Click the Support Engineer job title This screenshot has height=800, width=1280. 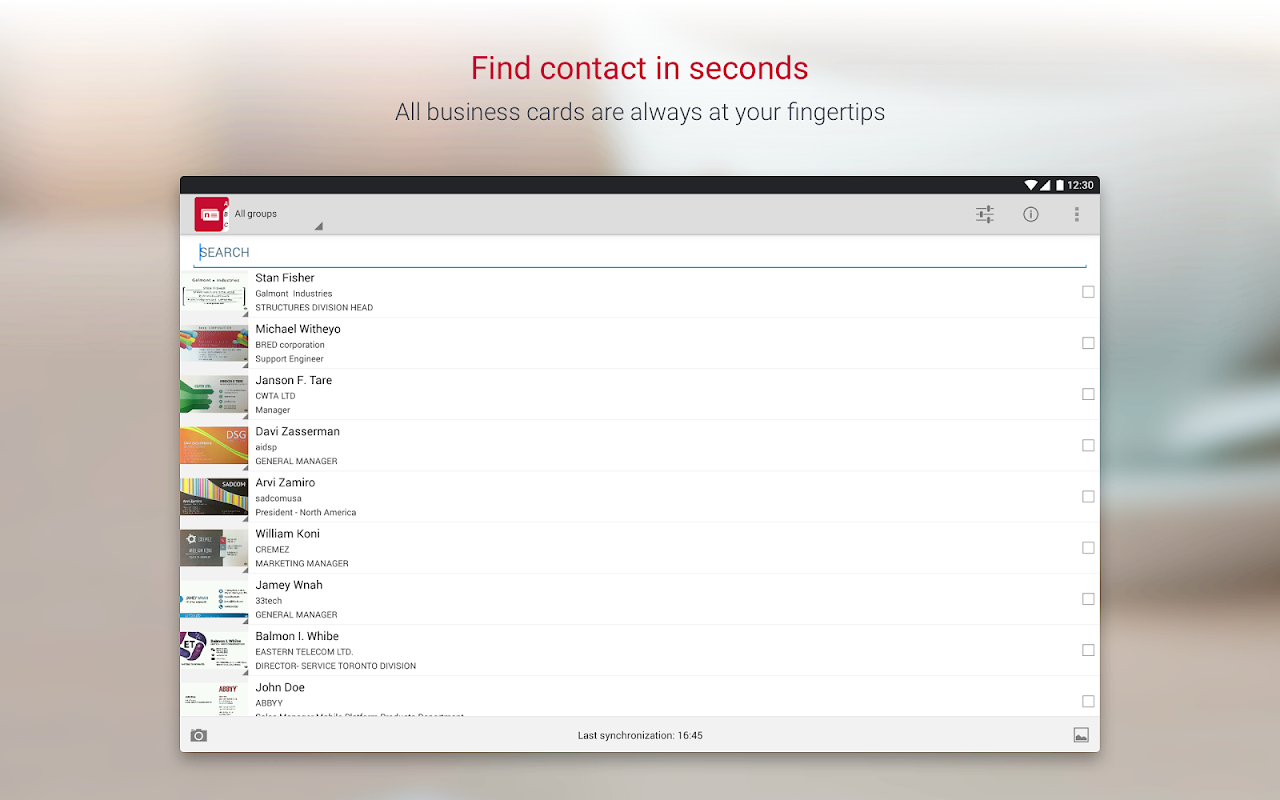[290, 359]
